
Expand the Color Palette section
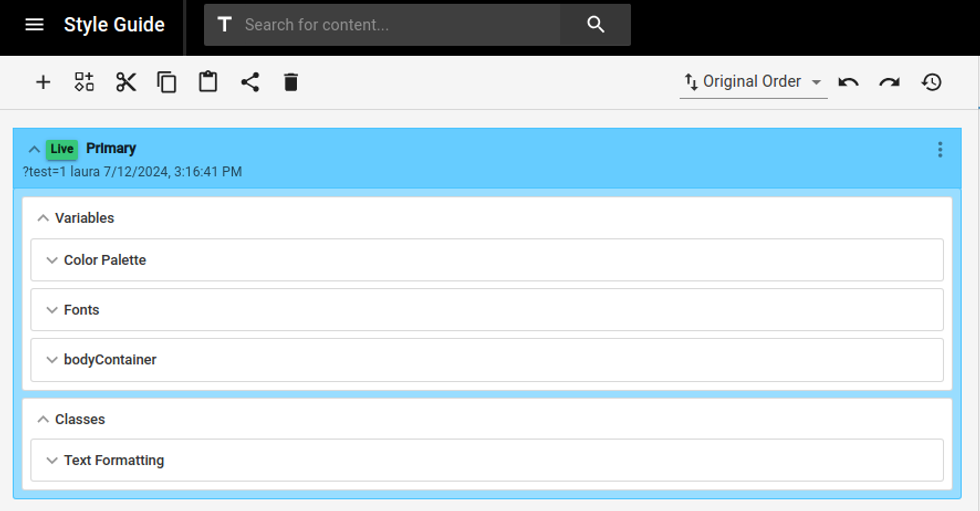pyautogui.click(x=52, y=260)
